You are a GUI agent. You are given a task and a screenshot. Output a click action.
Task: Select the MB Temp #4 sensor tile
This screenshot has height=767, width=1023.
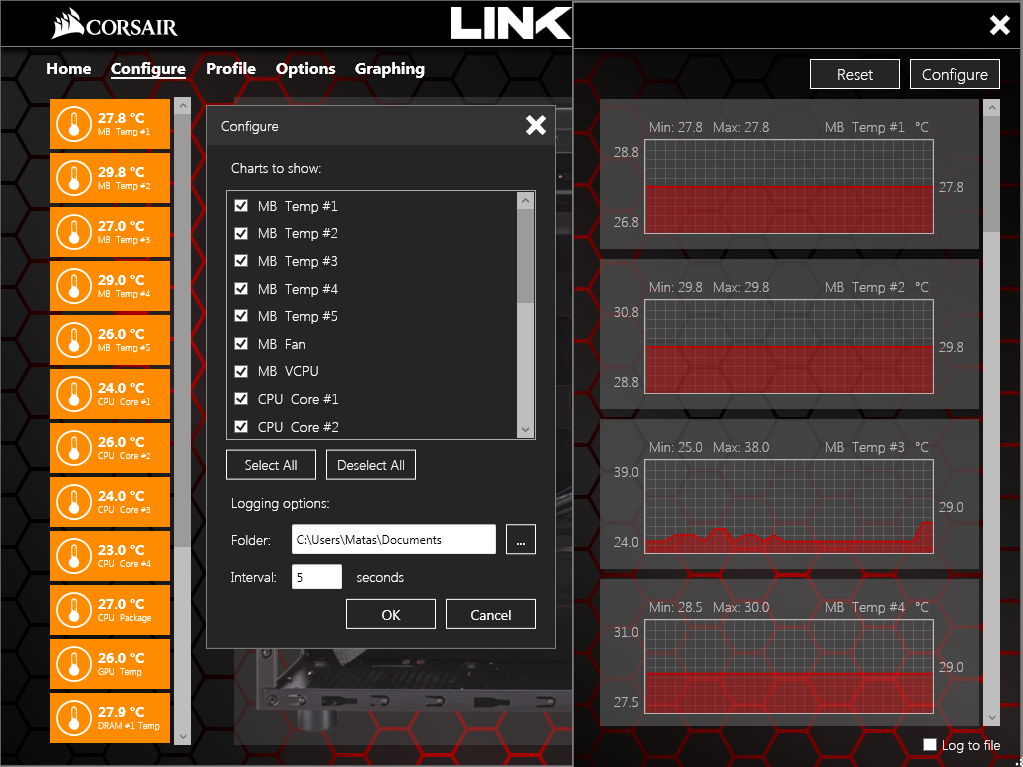click(x=110, y=286)
